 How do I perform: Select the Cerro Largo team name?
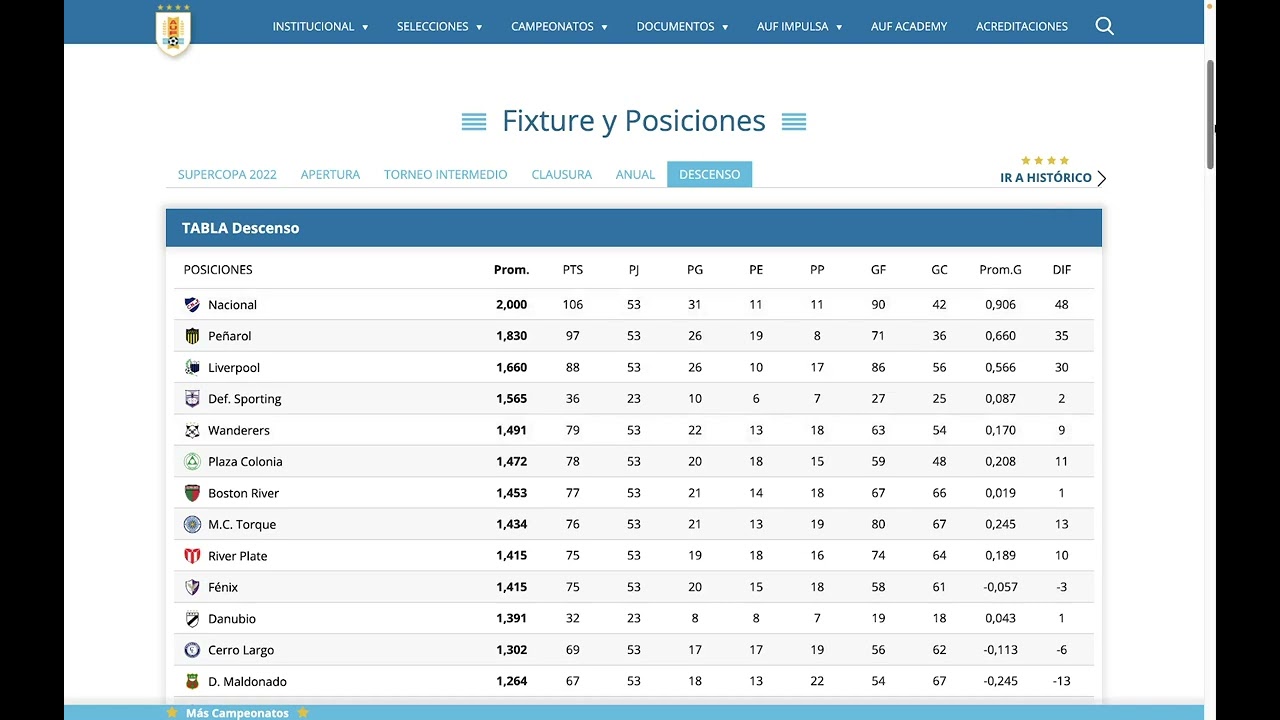click(241, 650)
